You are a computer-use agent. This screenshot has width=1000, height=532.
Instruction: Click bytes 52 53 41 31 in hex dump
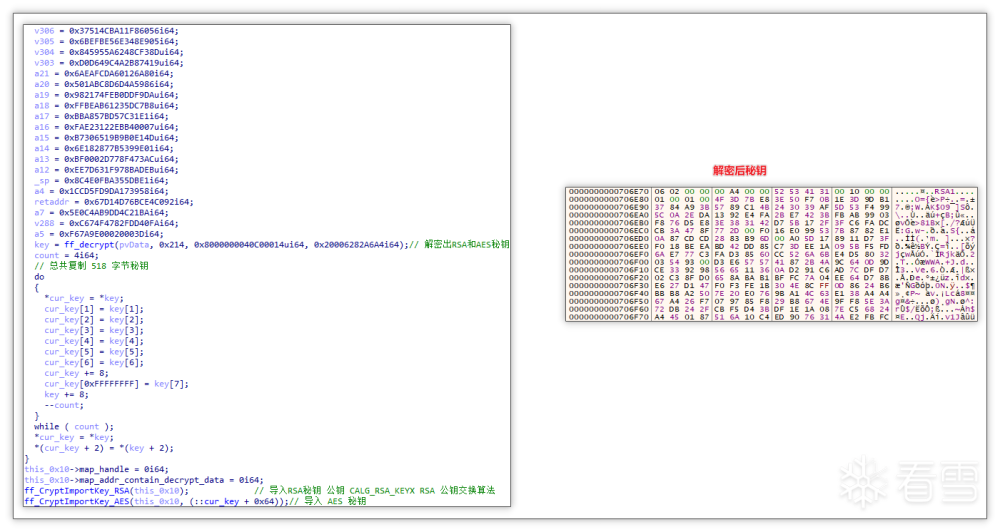802,191
